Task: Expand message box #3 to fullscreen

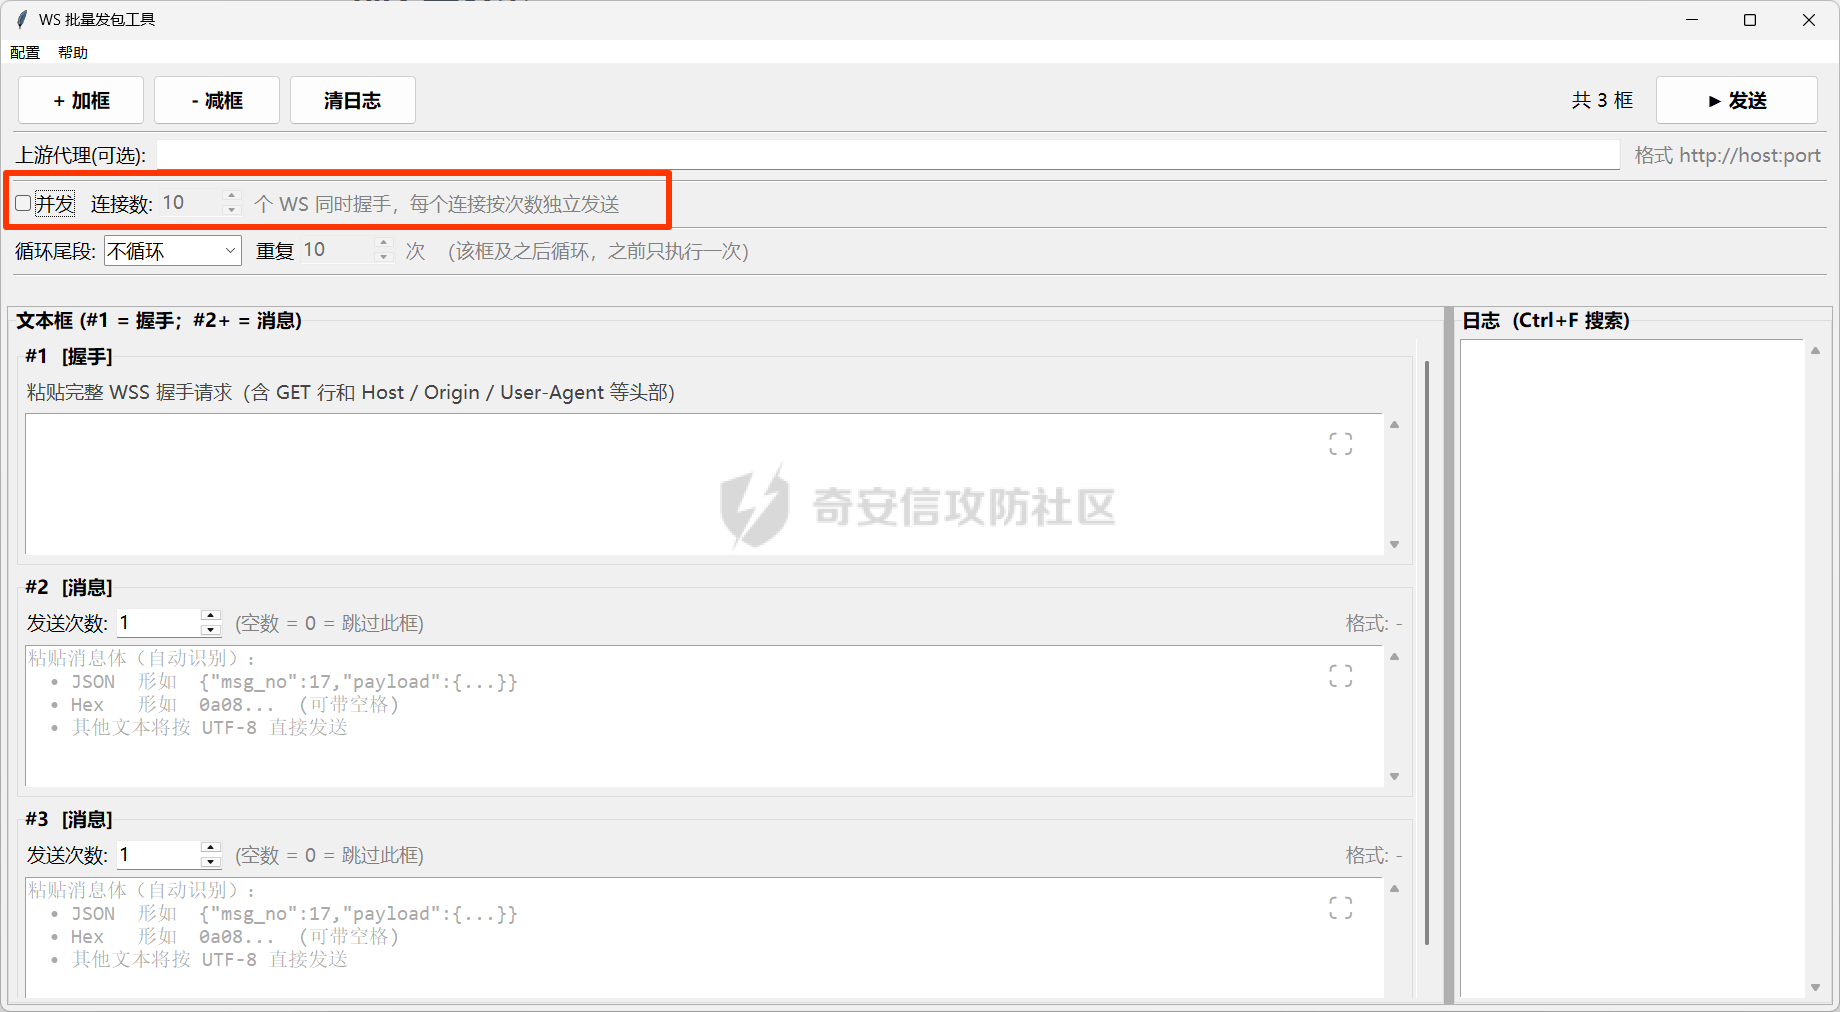Action: point(1340,908)
